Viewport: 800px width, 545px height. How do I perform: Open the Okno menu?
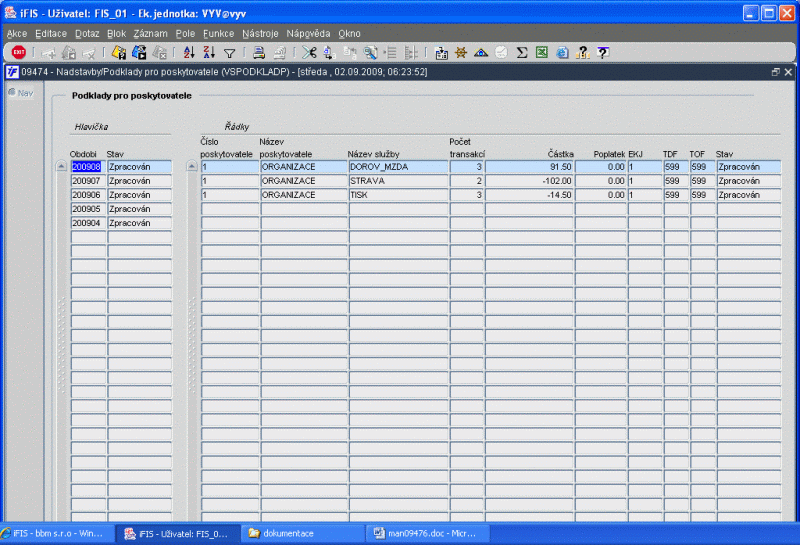point(349,34)
